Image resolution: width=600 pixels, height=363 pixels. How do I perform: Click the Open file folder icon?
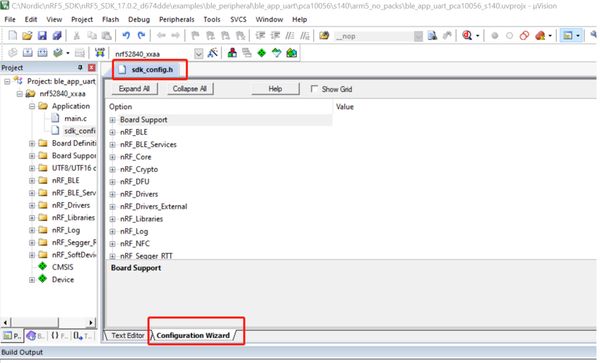[27, 36]
